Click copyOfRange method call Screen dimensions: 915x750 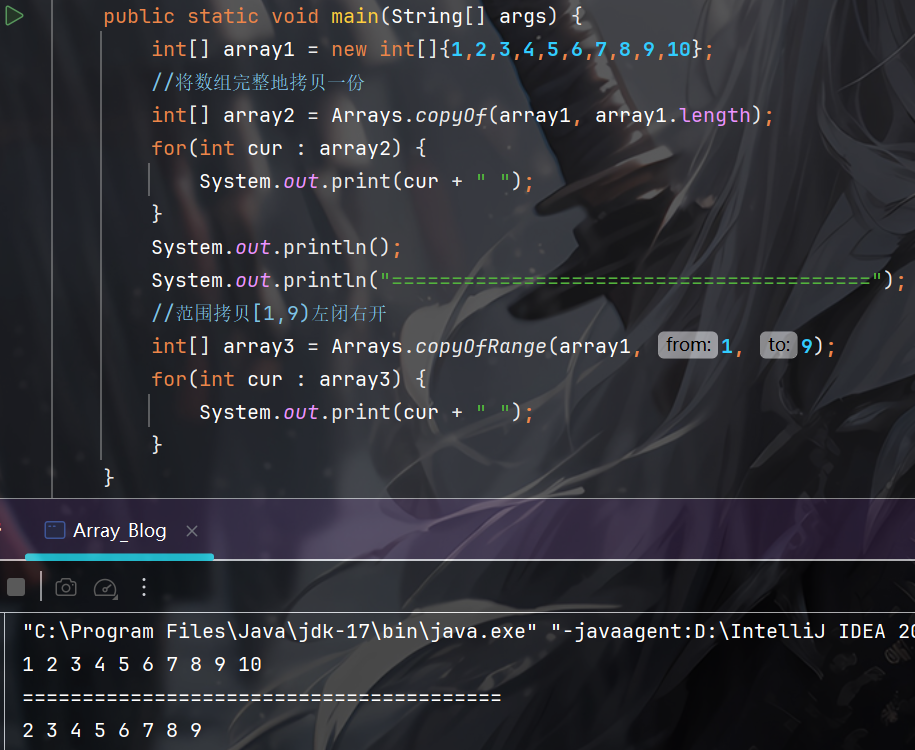[481, 347]
